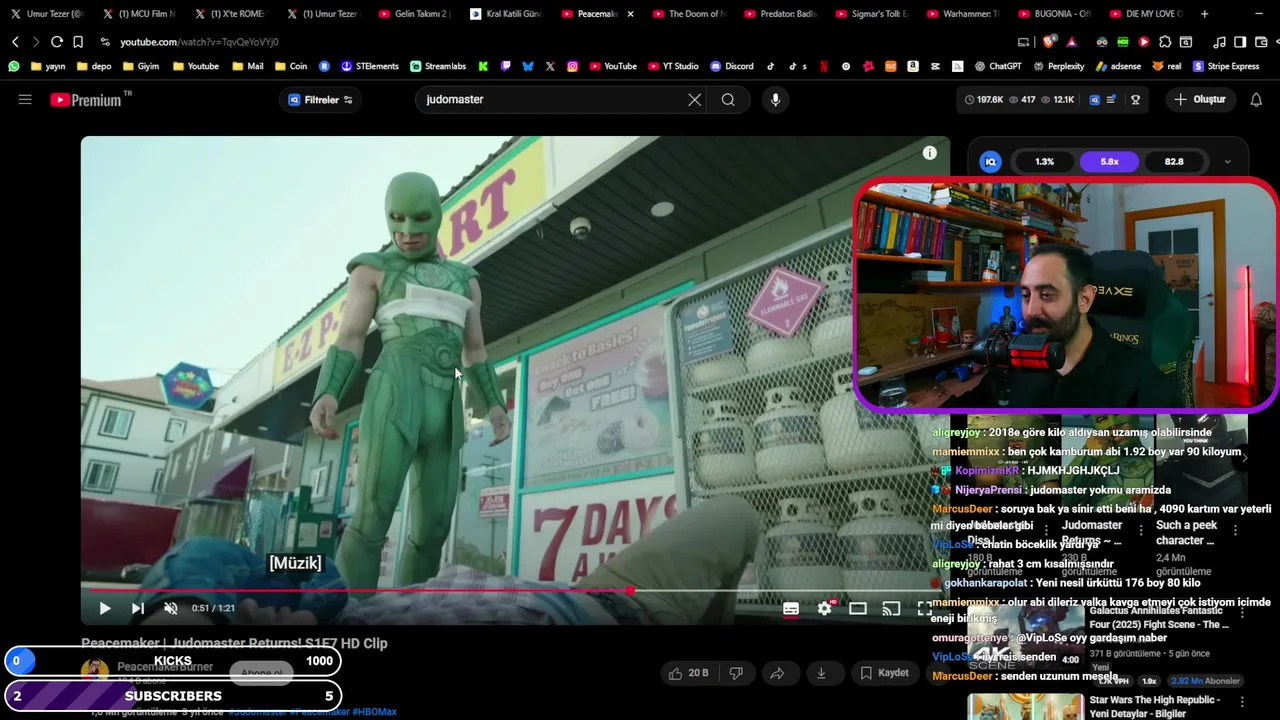Show video info card icon

[930, 153]
